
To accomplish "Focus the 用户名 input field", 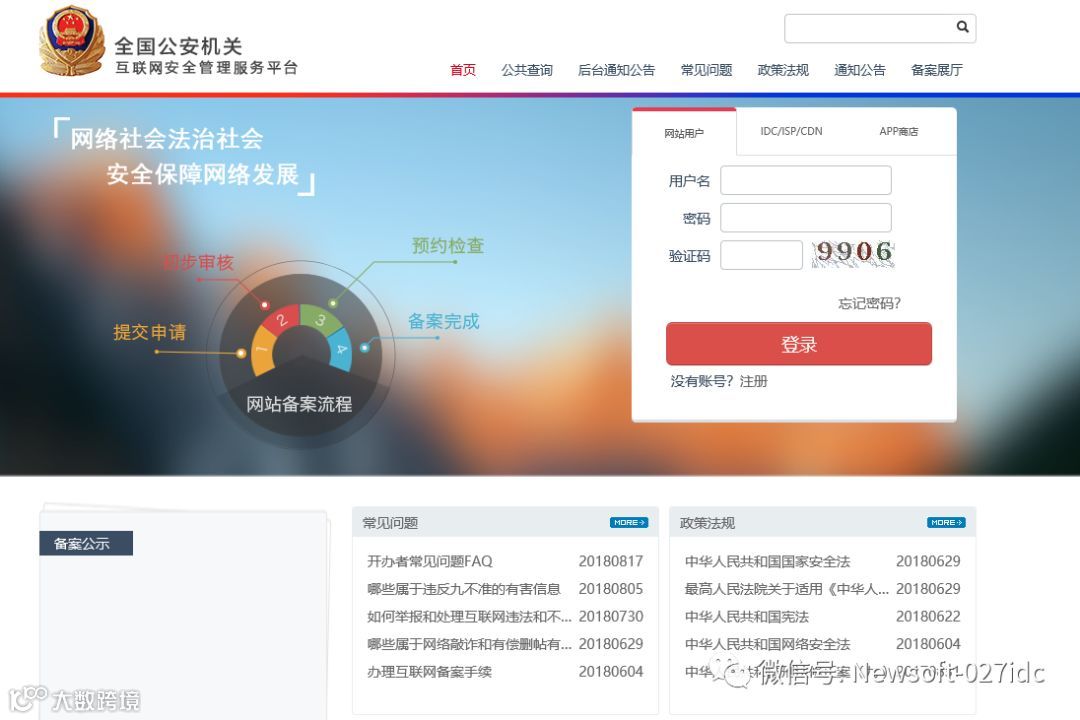I will click(805, 181).
